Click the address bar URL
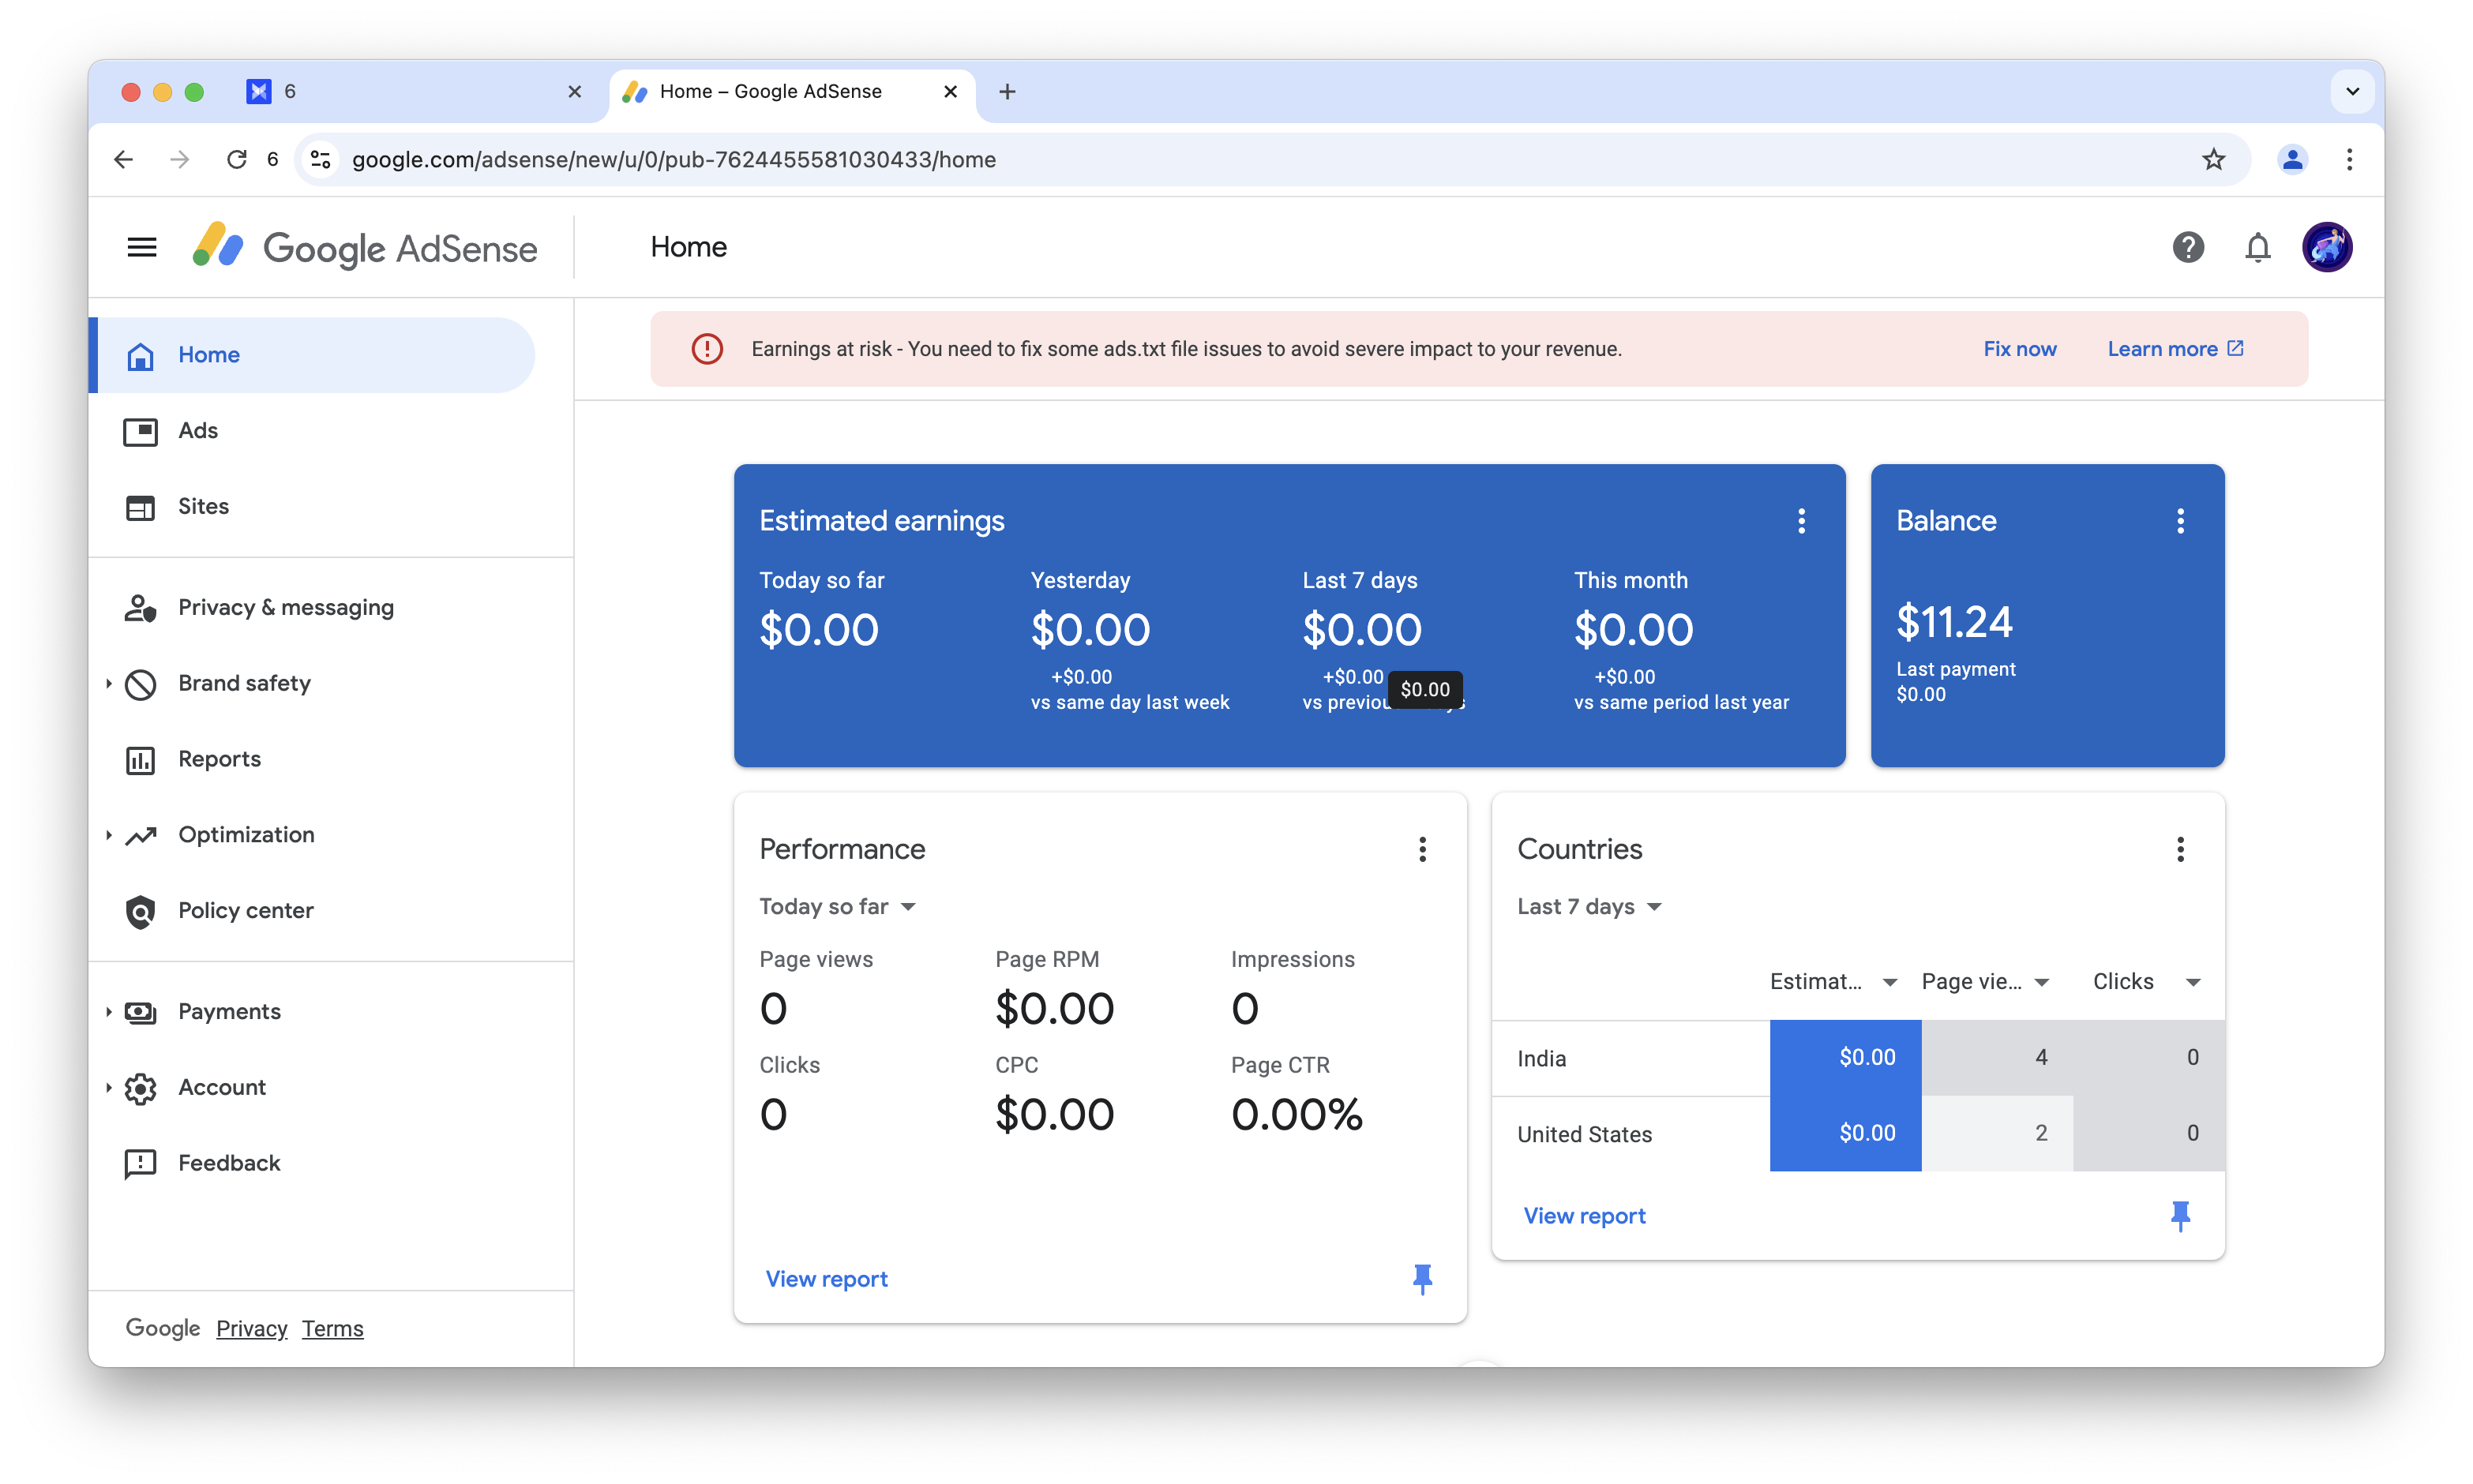The image size is (2473, 1484). (x=674, y=160)
